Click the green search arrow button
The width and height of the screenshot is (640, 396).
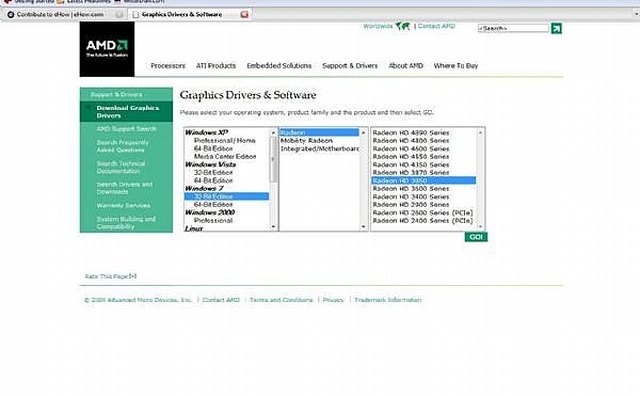click(x=556, y=28)
